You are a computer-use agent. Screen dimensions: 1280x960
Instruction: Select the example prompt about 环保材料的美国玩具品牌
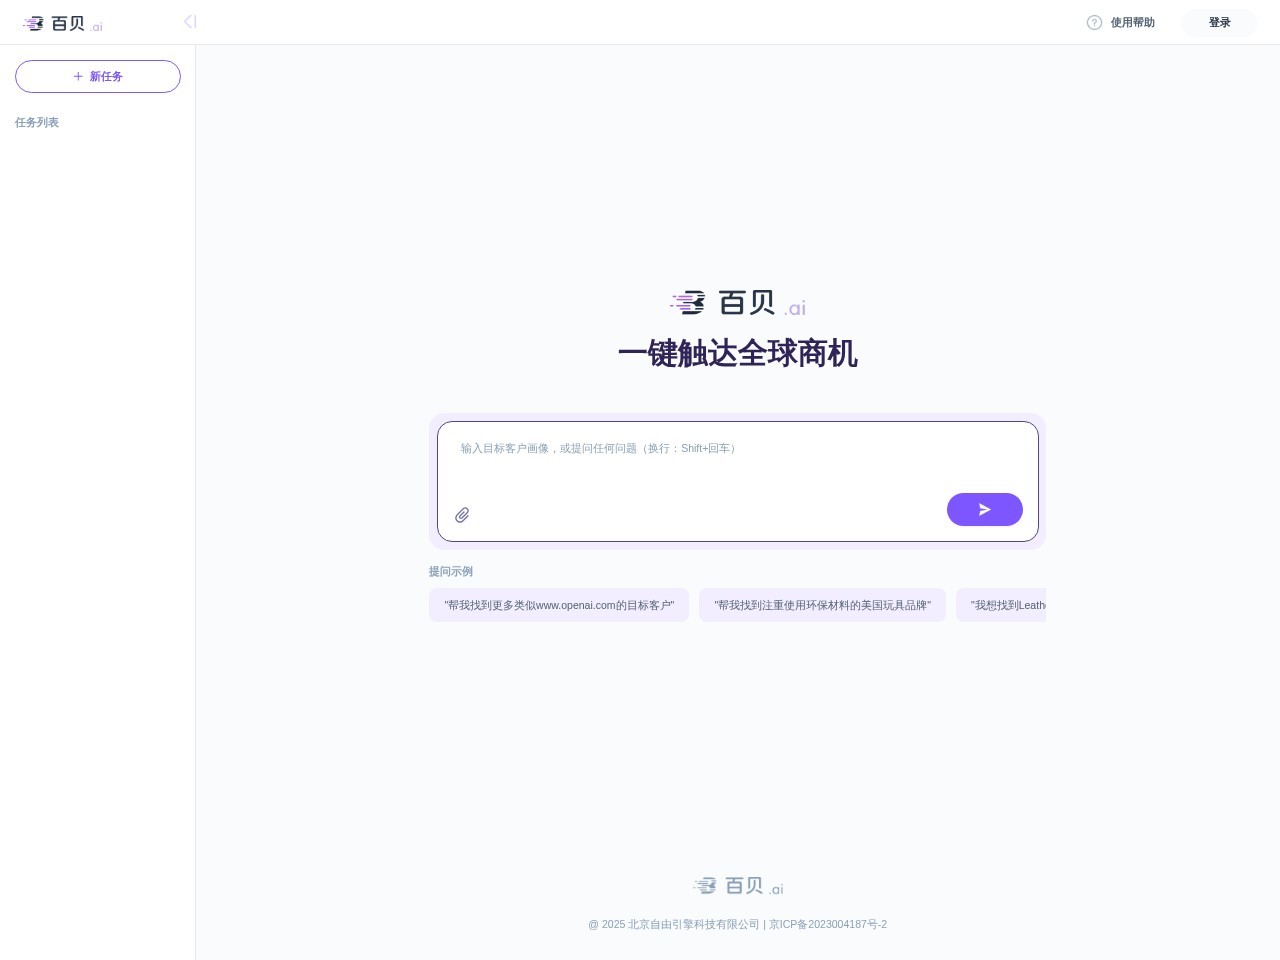coord(822,605)
